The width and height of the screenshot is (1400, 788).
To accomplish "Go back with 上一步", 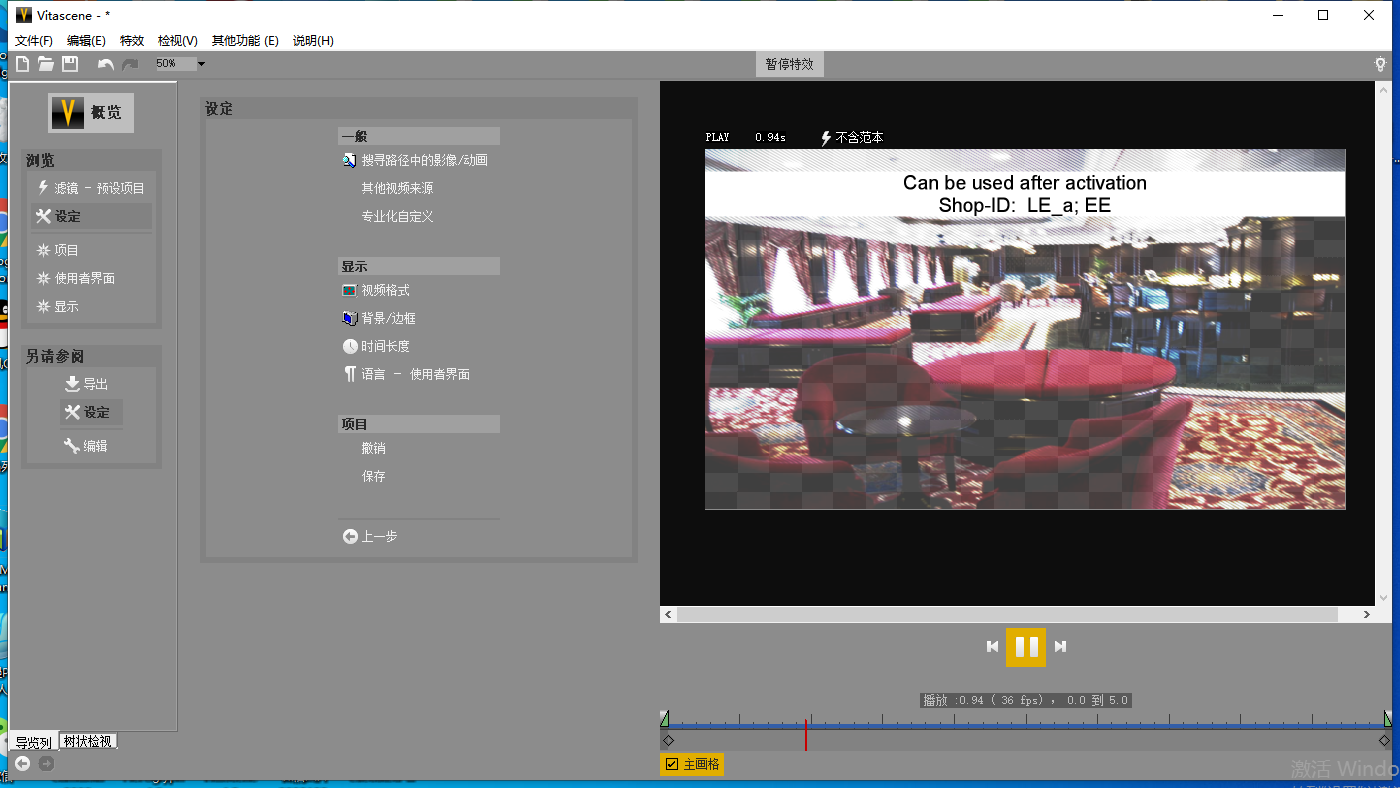I will pyautogui.click(x=370, y=536).
